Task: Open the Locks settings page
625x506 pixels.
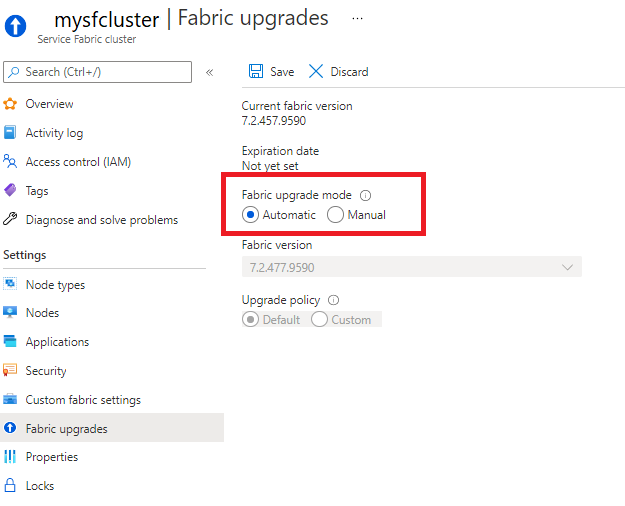Action: (x=40, y=486)
